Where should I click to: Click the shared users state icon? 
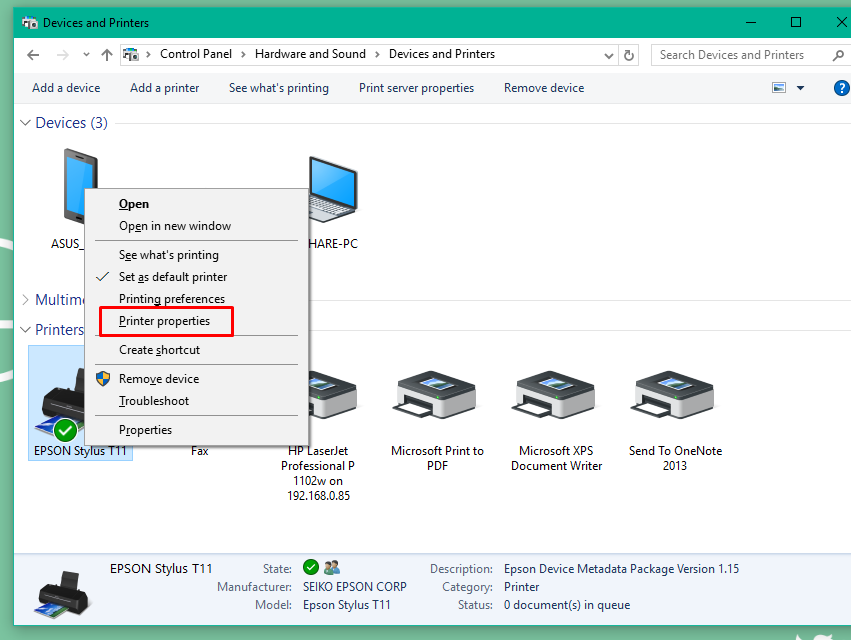pyautogui.click(x=332, y=567)
